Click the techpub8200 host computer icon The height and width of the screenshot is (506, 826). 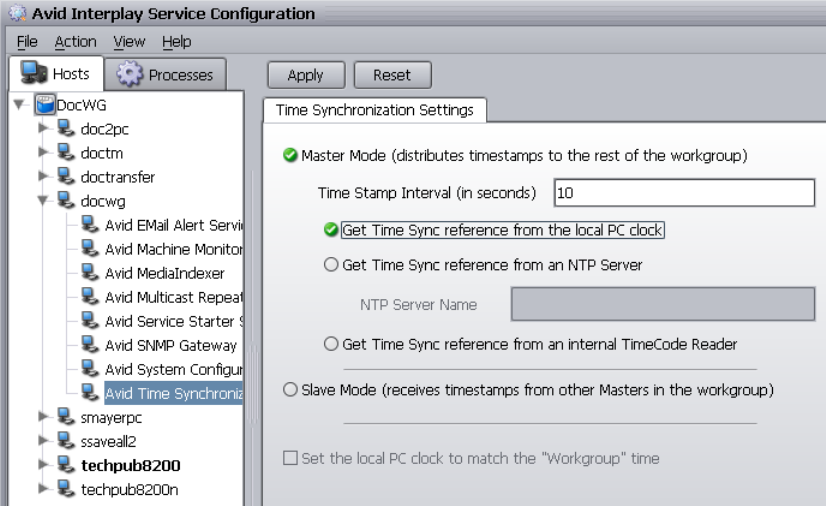(x=66, y=465)
